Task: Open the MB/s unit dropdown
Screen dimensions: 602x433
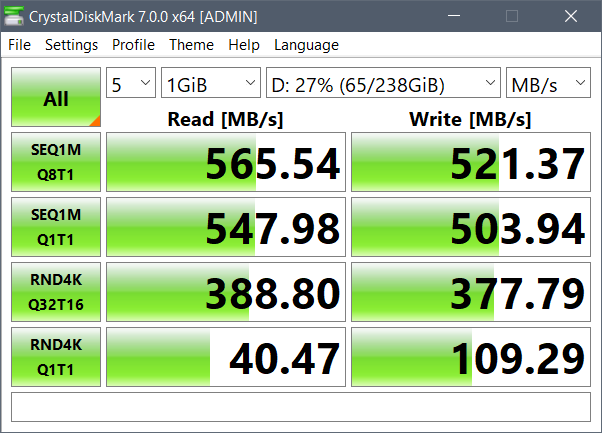Action: tap(548, 83)
